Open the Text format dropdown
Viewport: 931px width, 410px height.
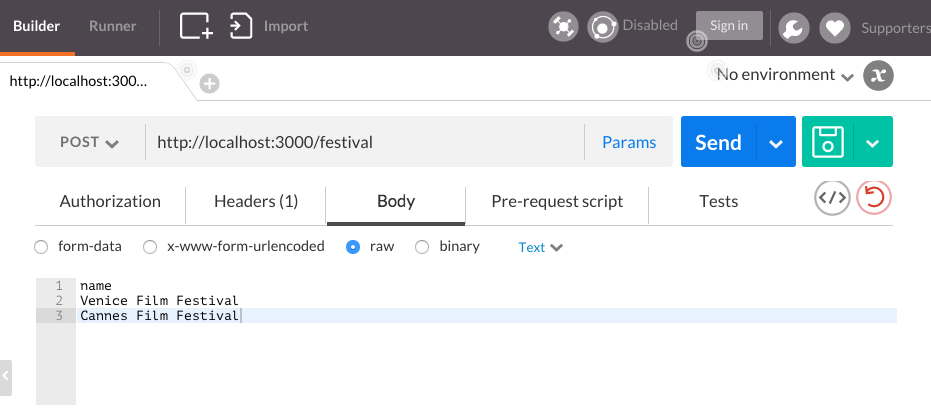click(x=540, y=247)
